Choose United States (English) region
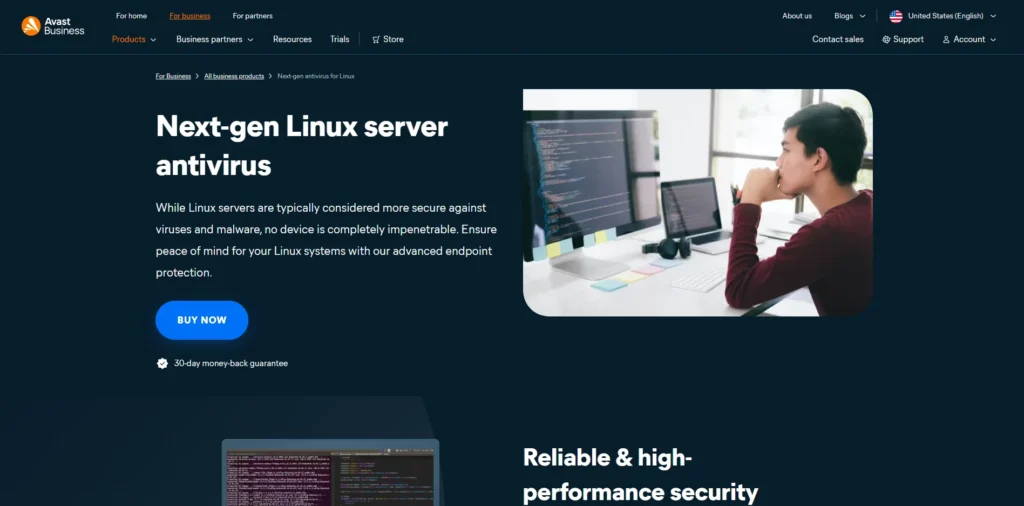 (x=946, y=16)
